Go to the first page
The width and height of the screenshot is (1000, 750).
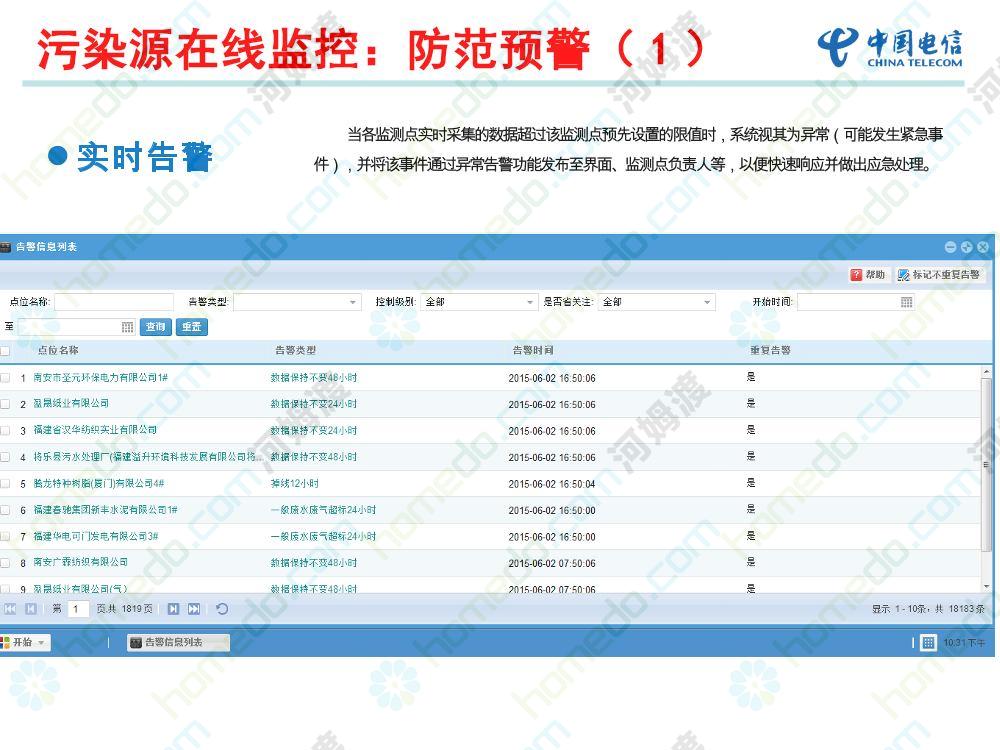10,609
